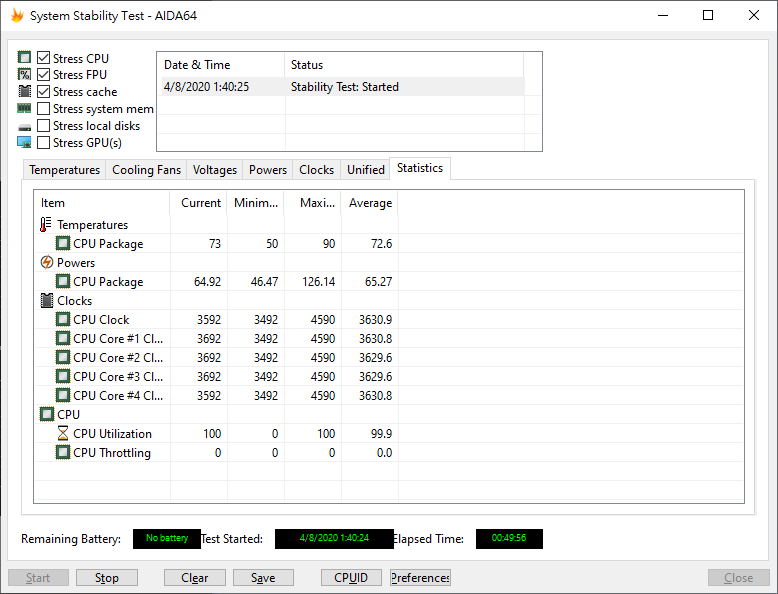Click the CPU Utilization average value 99.9
The height and width of the screenshot is (594, 778).
click(x=381, y=434)
